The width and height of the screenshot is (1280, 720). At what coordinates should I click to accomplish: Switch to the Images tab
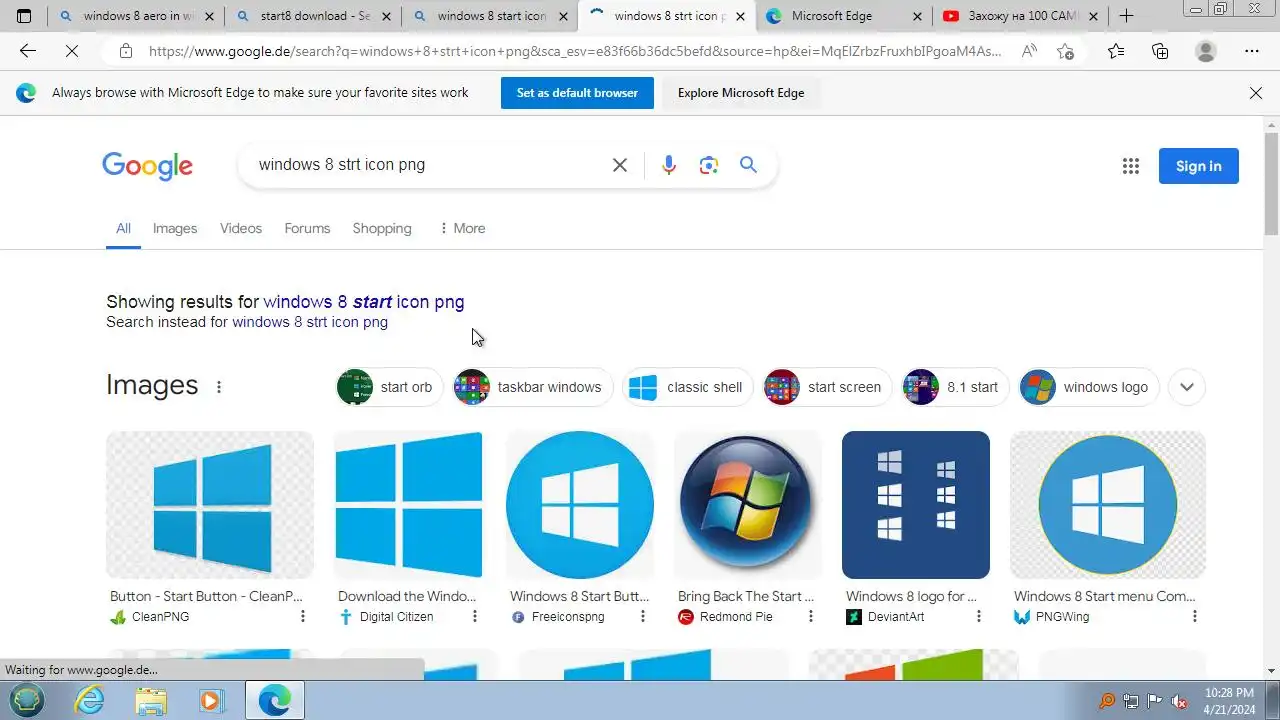175,228
